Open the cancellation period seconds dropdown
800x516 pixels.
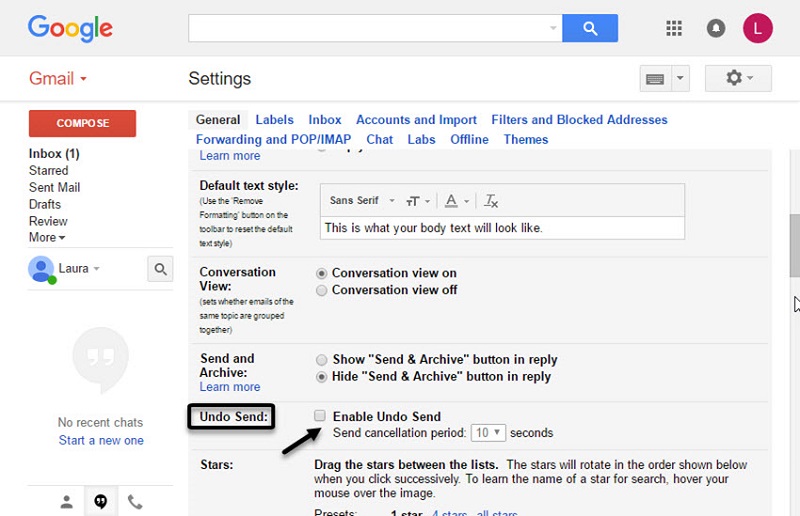(x=488, y=433)
